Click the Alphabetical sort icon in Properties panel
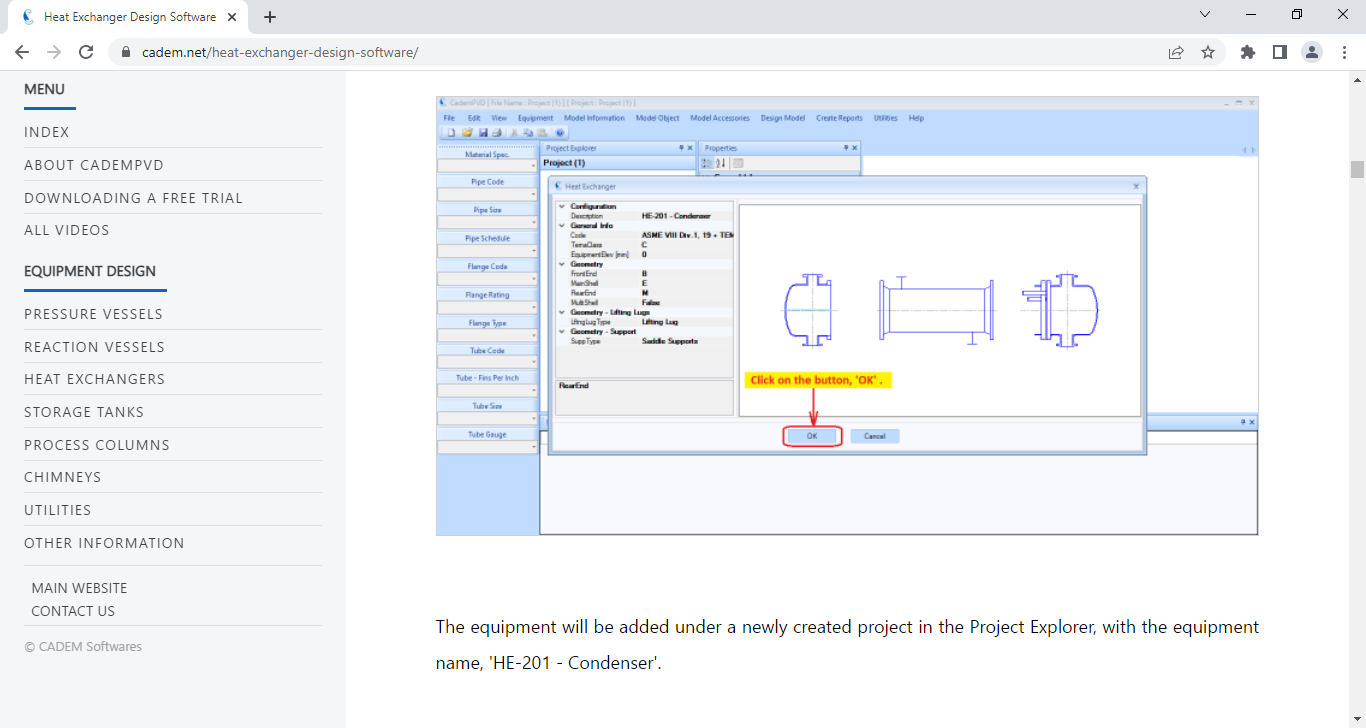 tap(719, 162)
